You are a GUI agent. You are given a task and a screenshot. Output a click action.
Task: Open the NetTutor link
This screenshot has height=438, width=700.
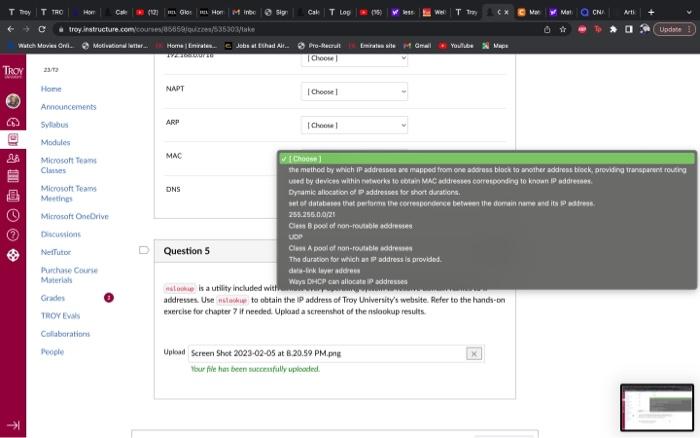[56, 252]
